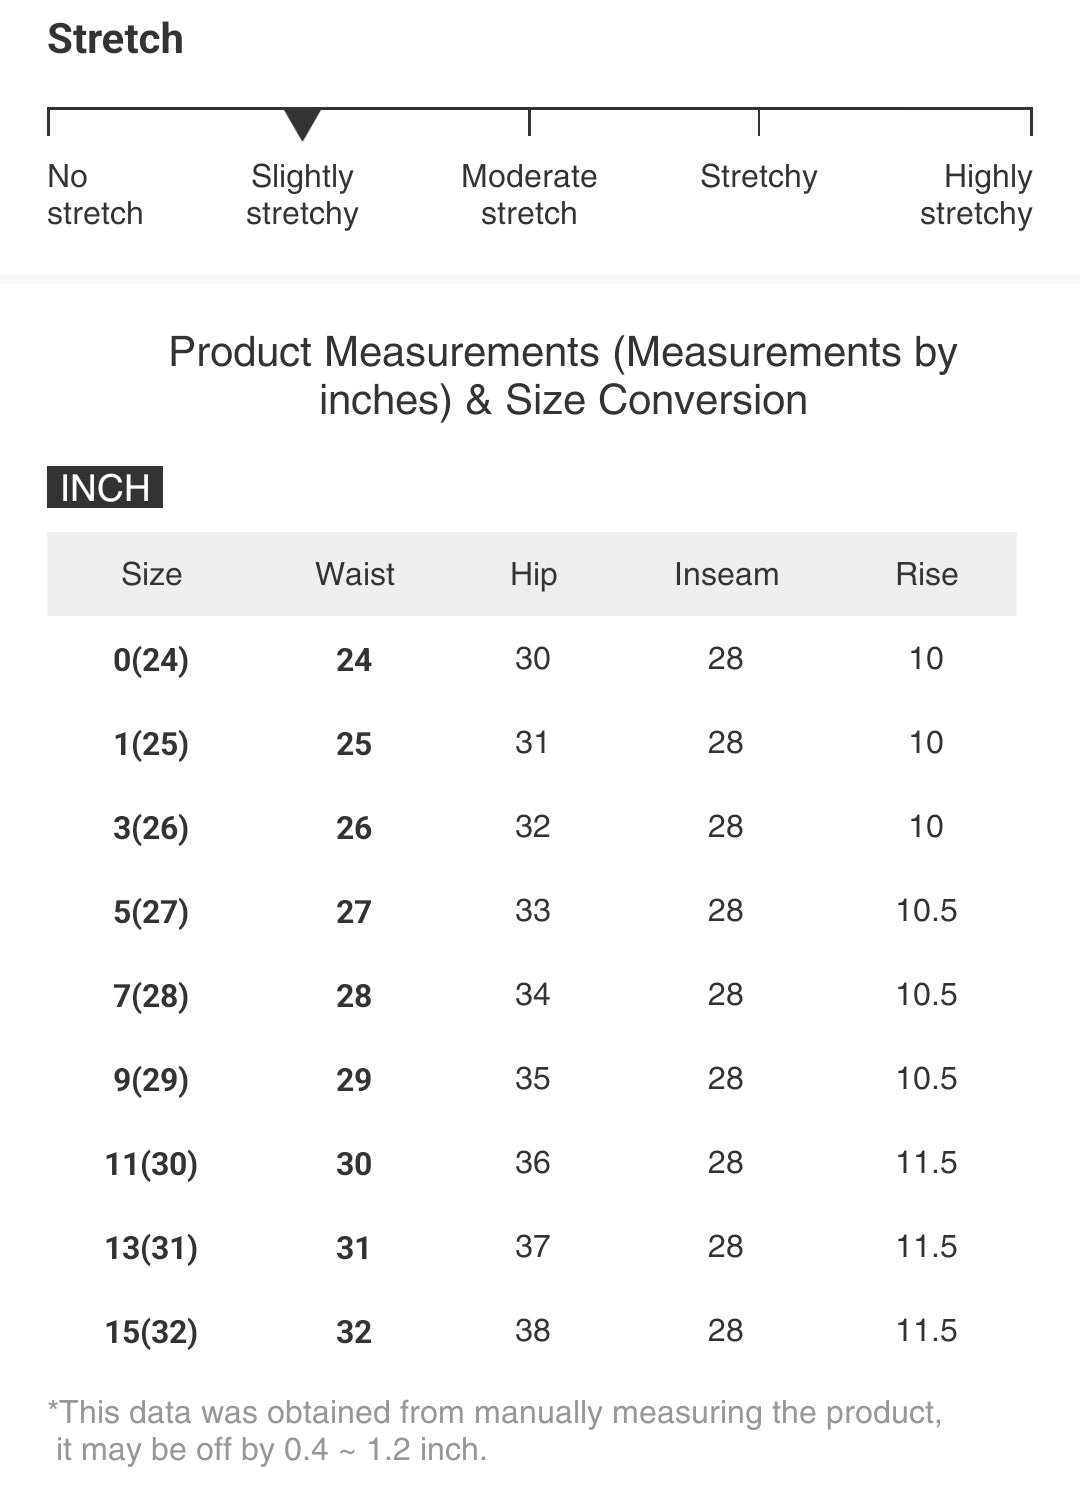The width and height of the screenshot is (1080, 1500).
Task: Select the 1(25) size row label
Action: (x=151, y=744)
